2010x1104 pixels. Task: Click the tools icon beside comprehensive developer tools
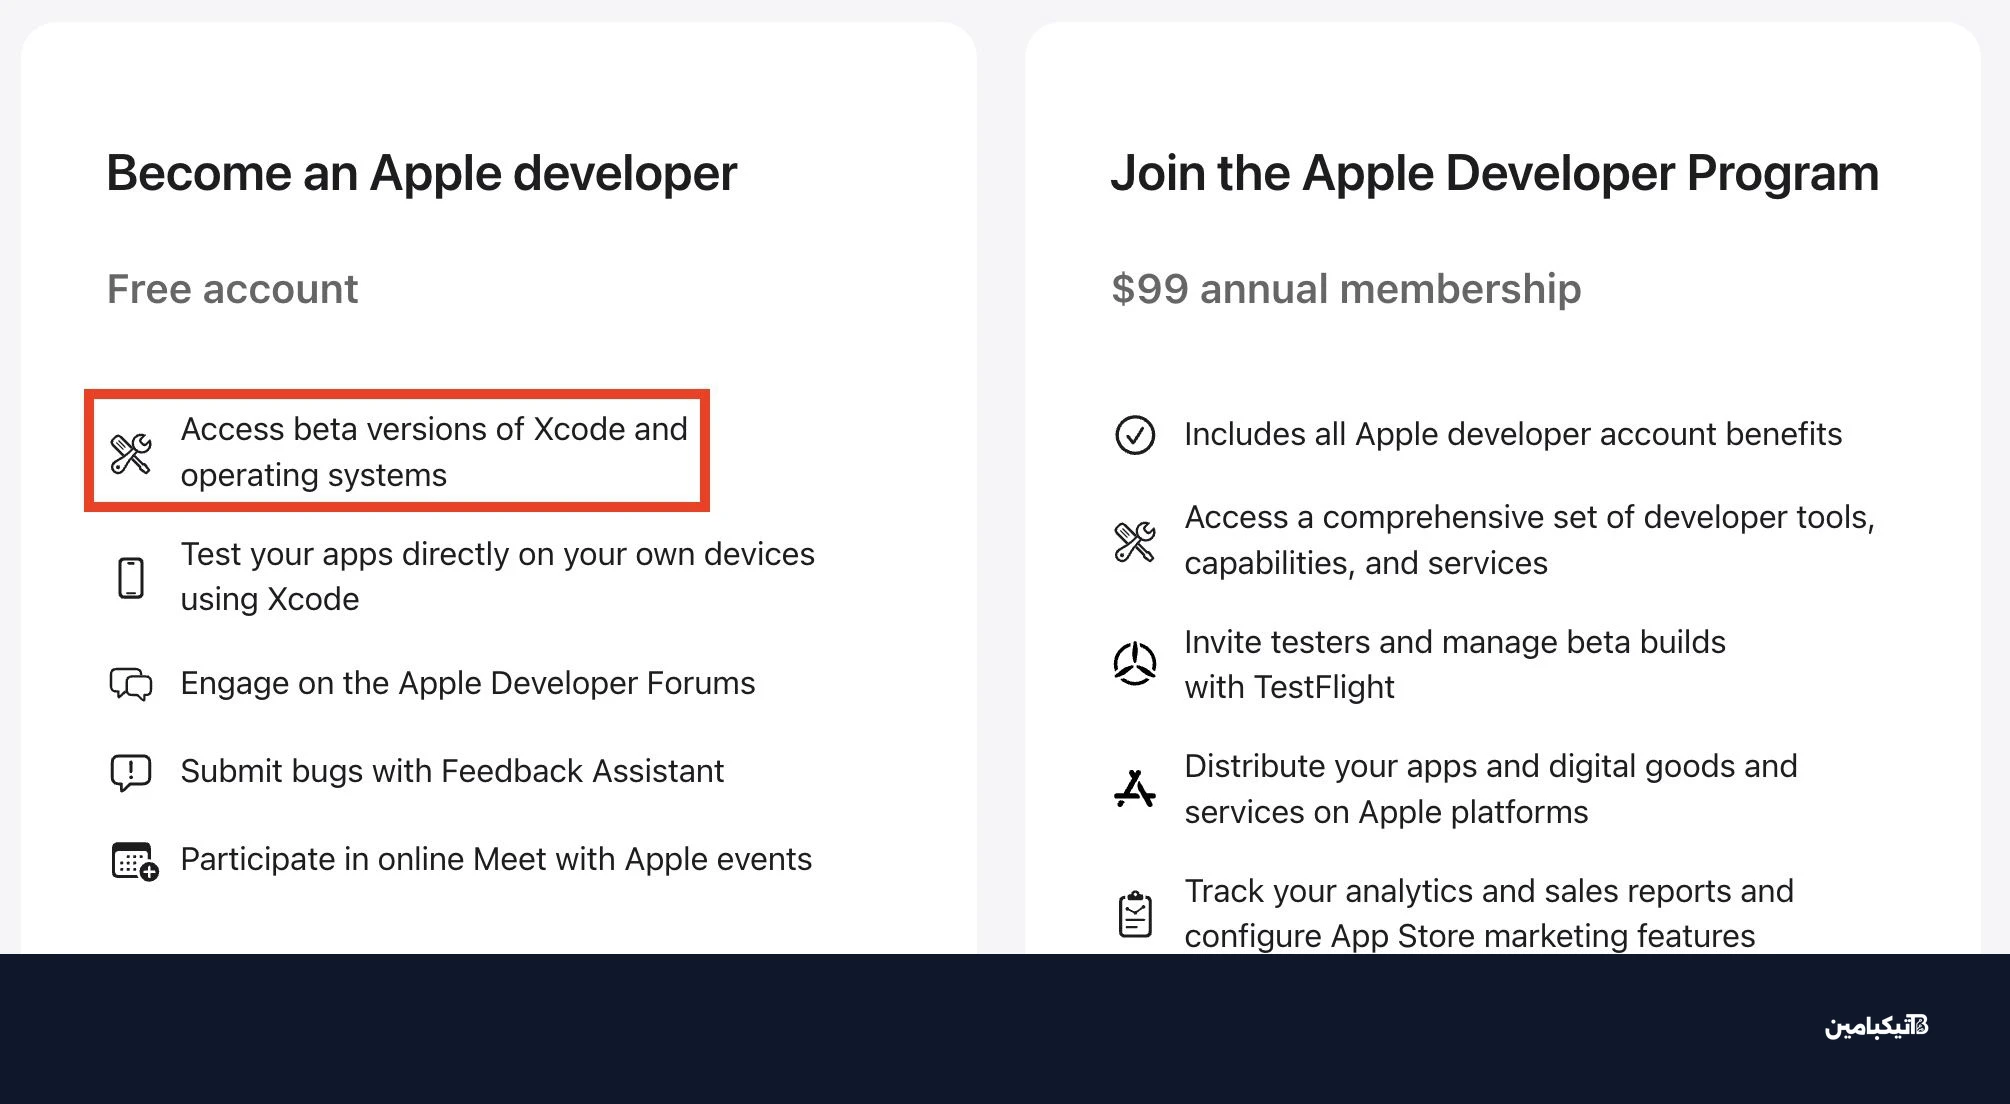tap(1135, 542)
